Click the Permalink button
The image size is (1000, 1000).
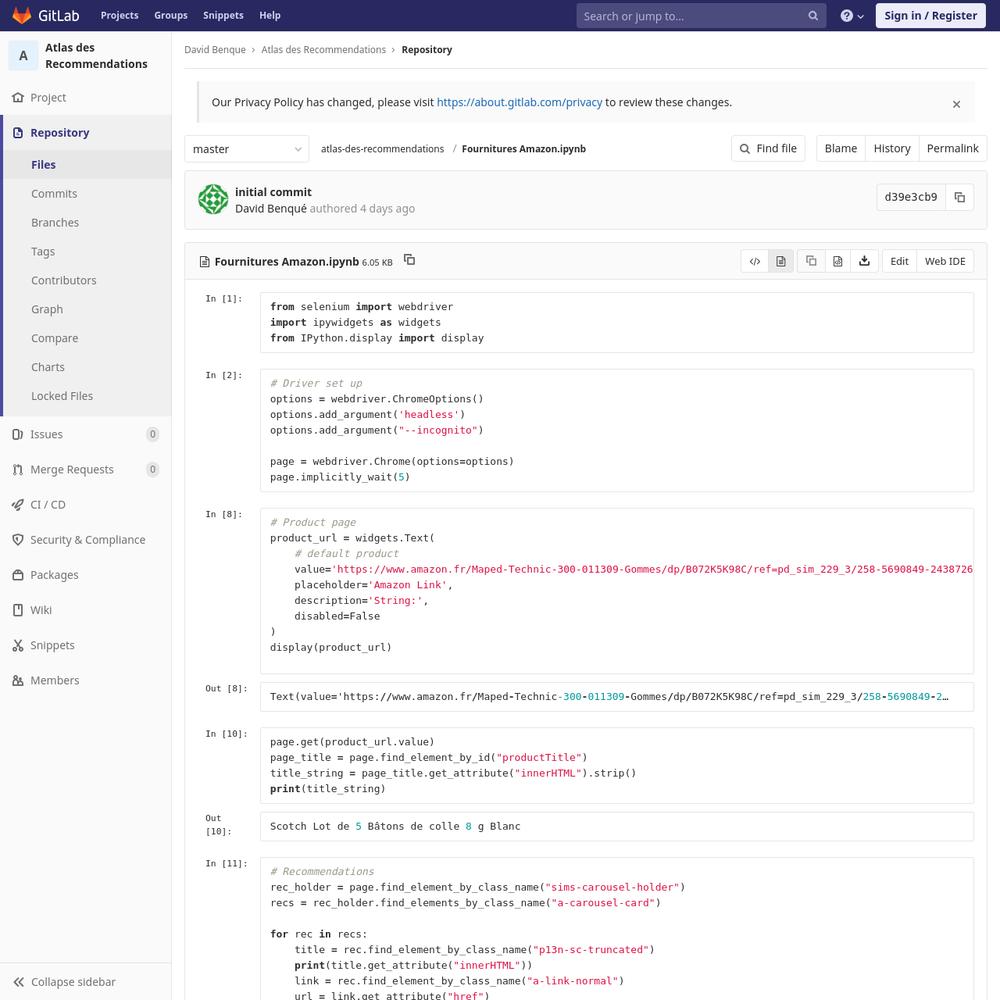click(952, 149)
